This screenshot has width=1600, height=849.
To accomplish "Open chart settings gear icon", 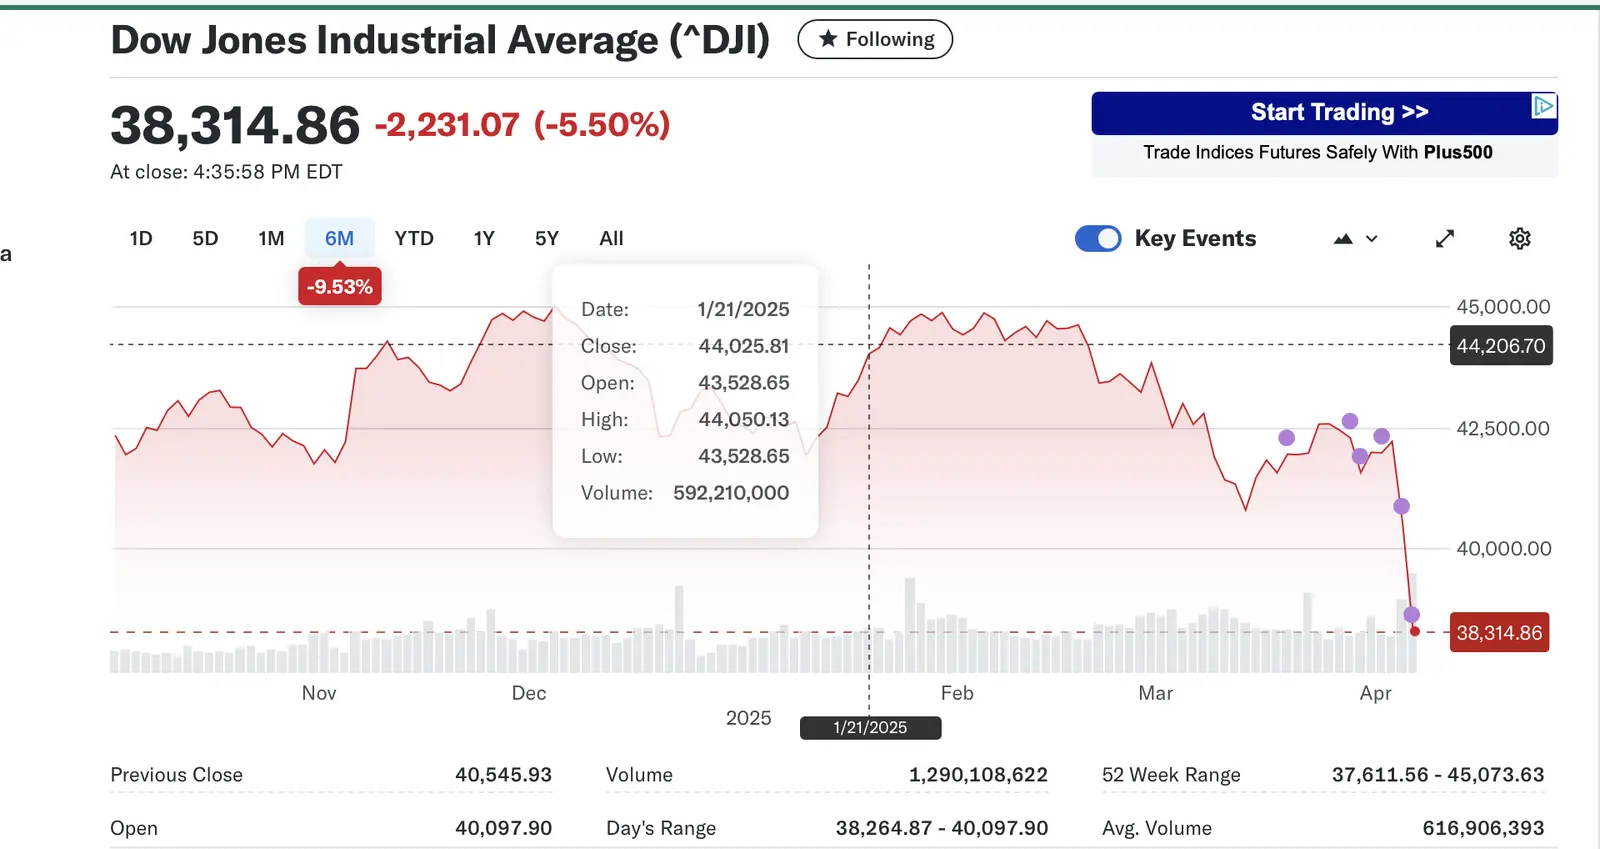I will (x=1519, y=238).
